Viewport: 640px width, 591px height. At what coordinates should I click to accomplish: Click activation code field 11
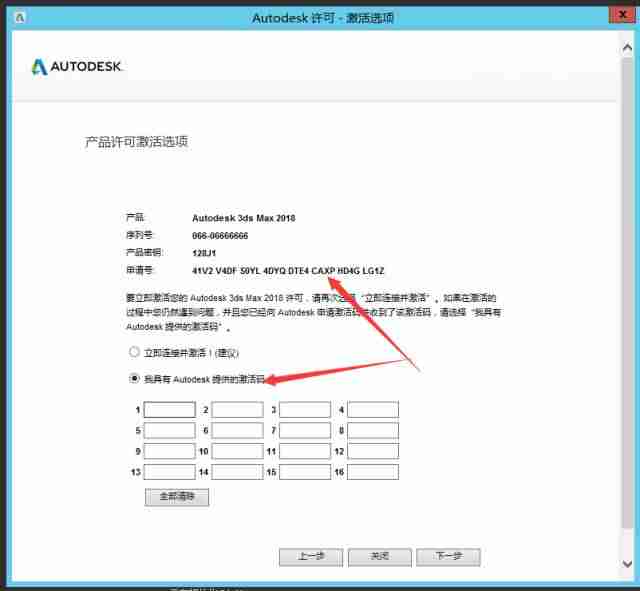[x=305, y=451]
